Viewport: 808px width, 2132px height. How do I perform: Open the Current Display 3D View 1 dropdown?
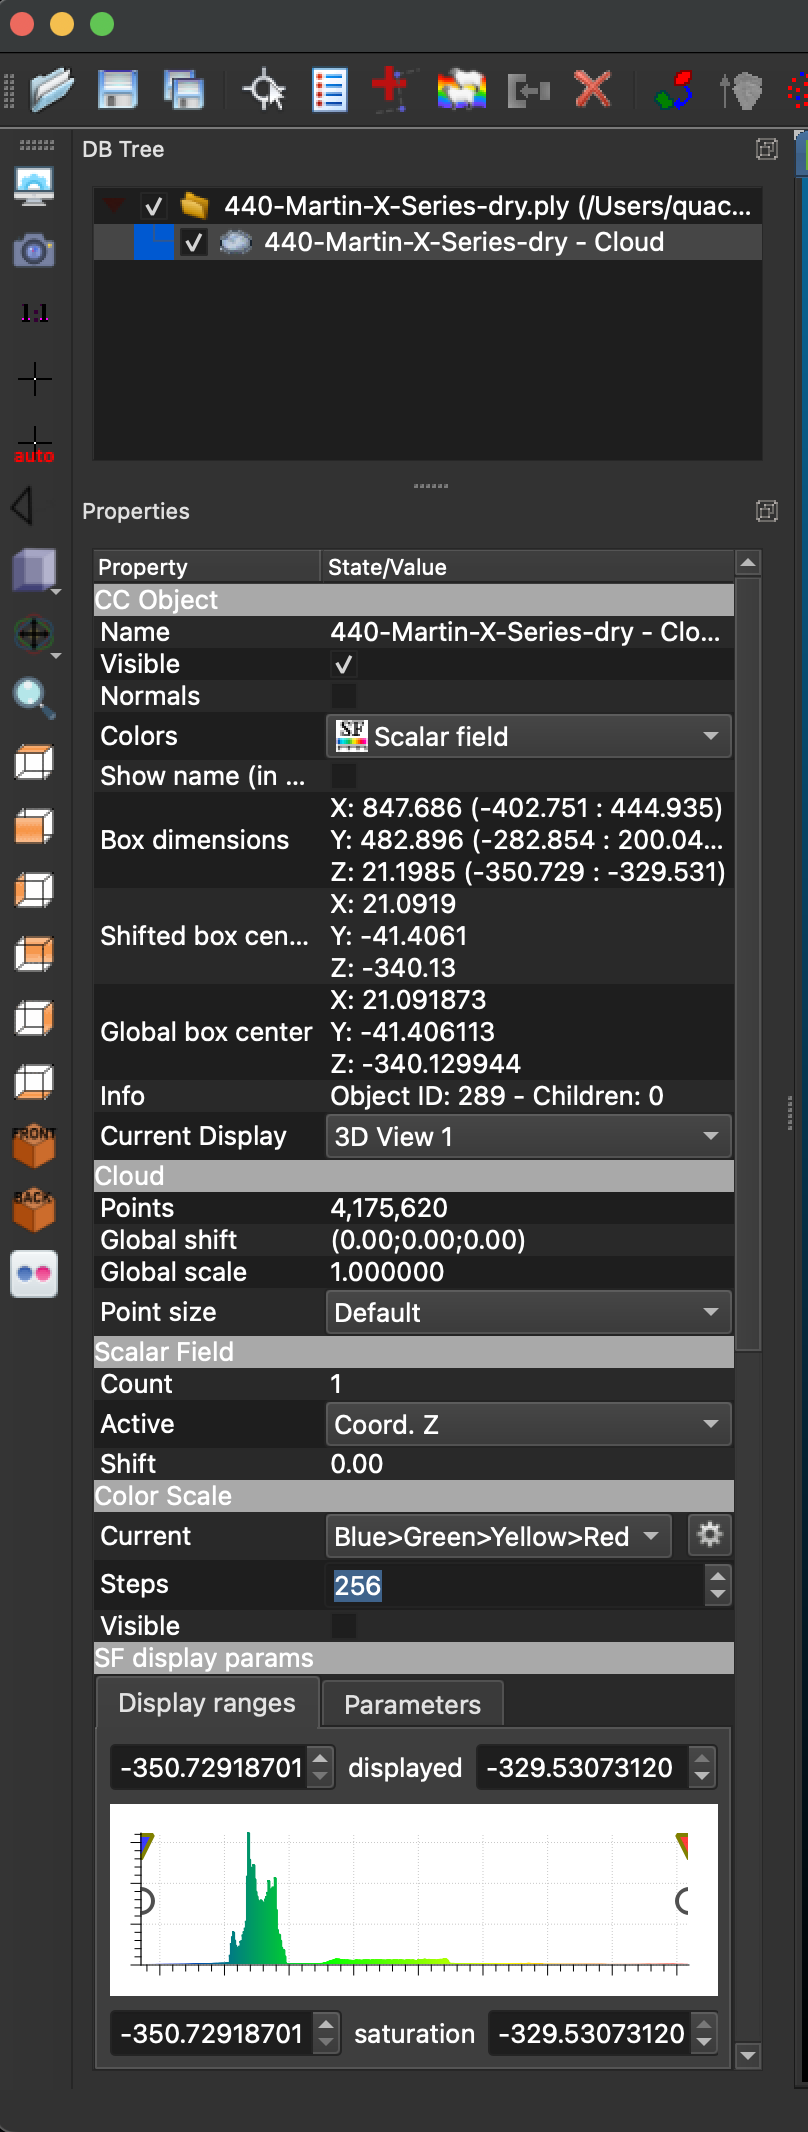point(529,1136)
